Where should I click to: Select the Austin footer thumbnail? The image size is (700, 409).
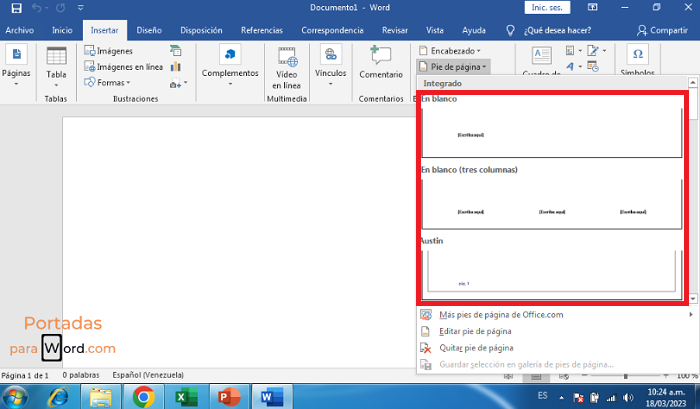tap(552, 275)
